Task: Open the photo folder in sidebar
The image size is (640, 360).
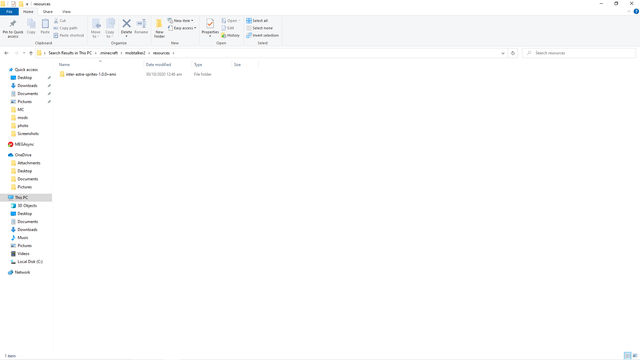Action: tap(23, 126)
